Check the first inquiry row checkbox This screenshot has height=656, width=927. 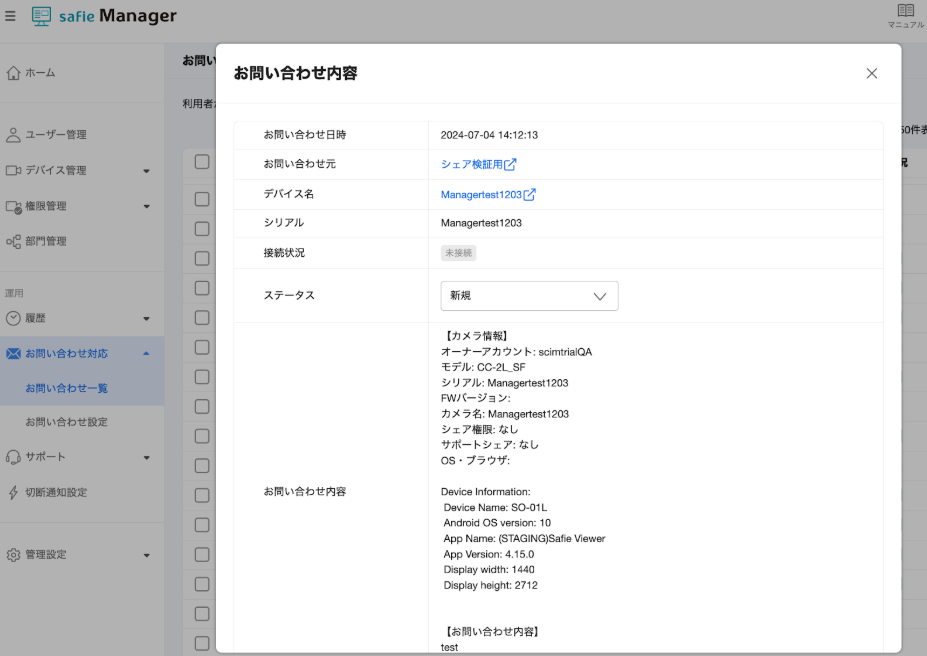click(x=202, y=198)
